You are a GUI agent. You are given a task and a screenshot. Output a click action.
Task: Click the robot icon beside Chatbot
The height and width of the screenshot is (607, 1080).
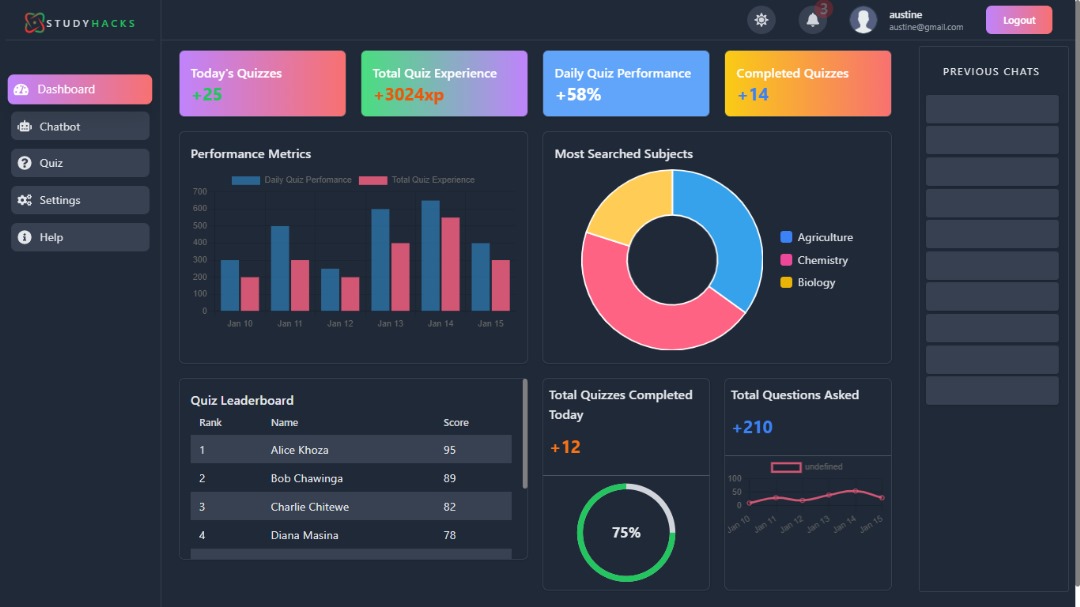click(24, 127)
